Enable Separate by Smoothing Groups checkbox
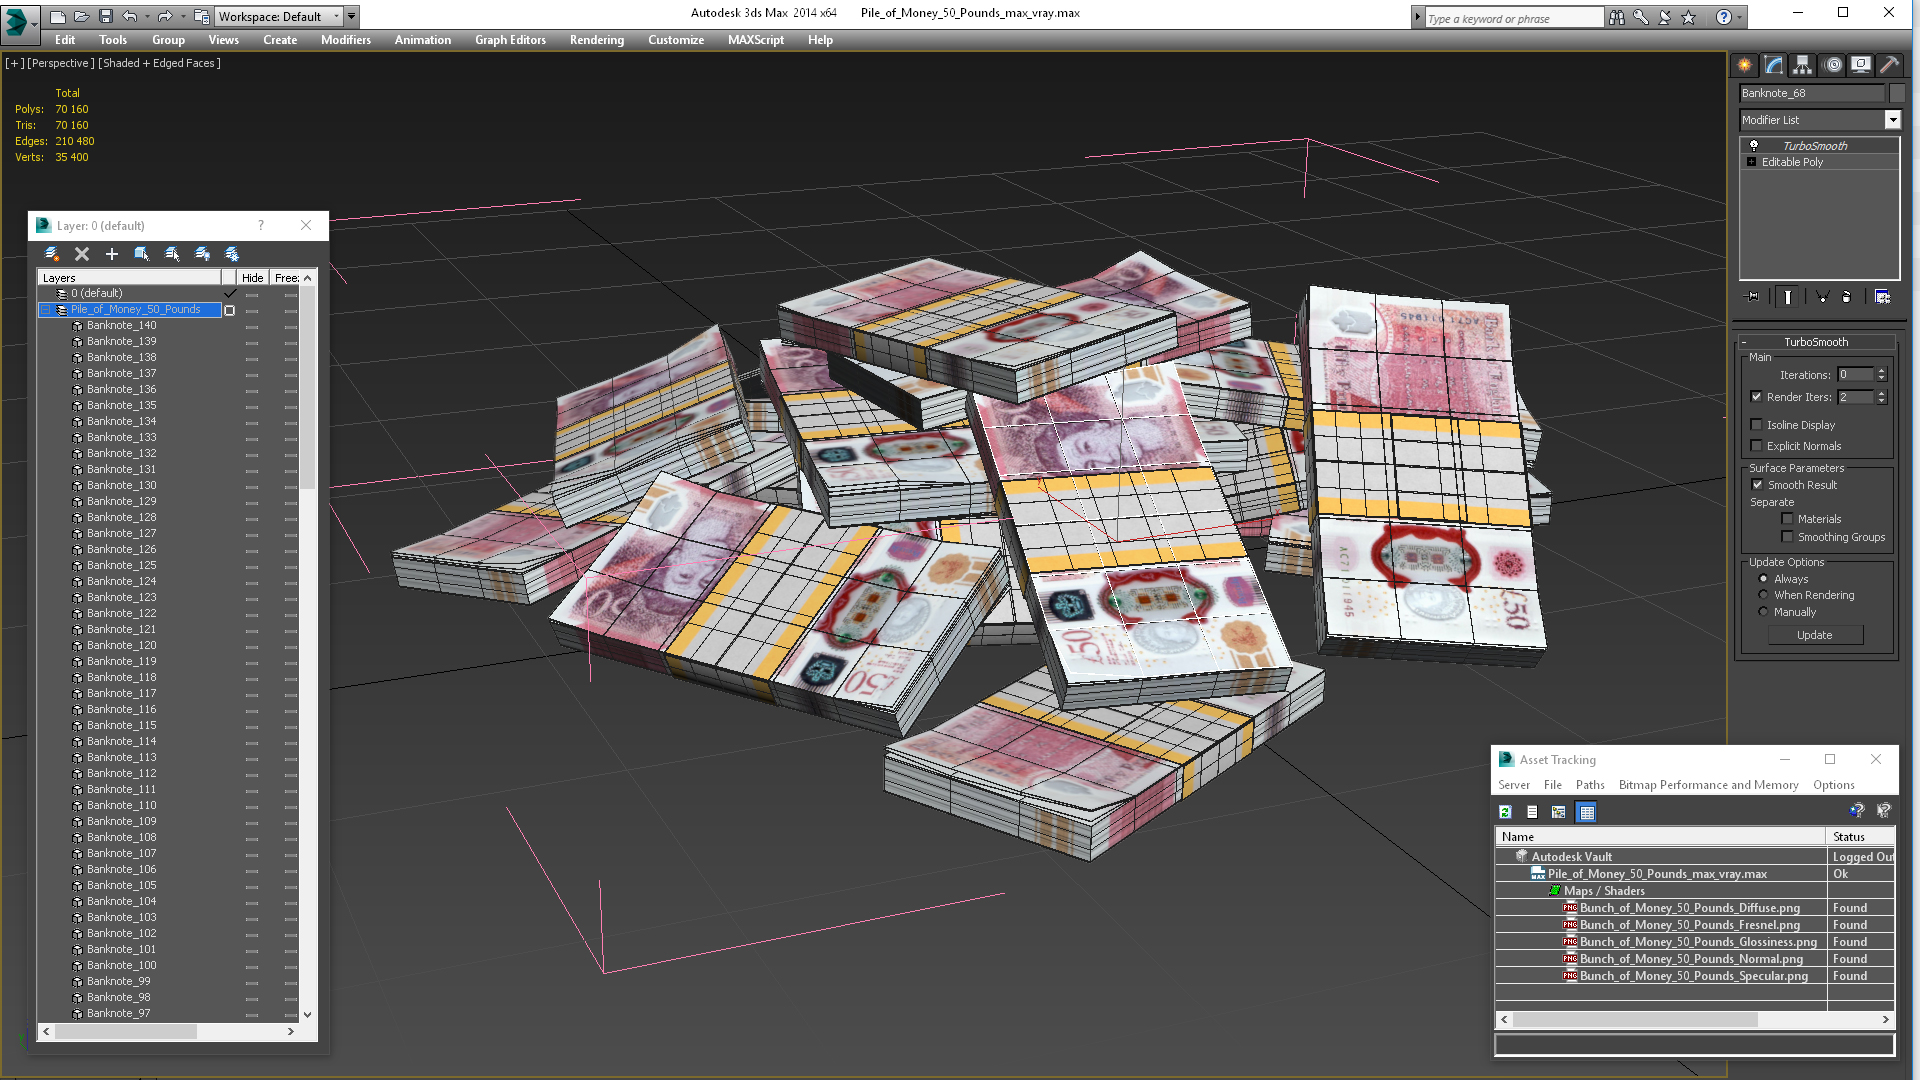This screenshot has width=1920, height=1080. 1788,537
